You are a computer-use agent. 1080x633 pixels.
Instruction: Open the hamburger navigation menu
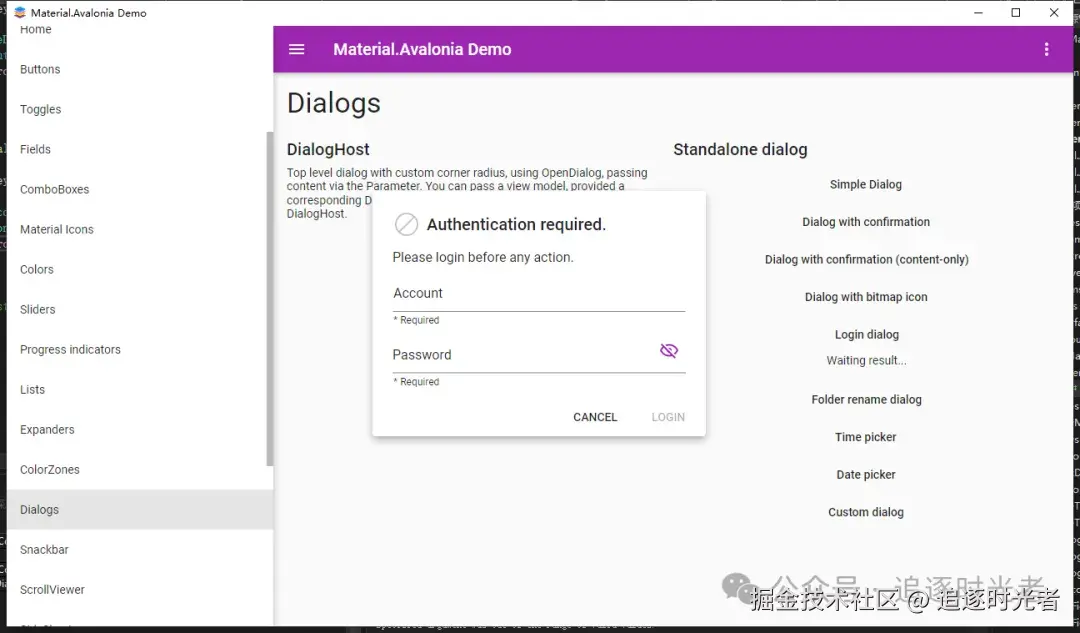point(296,50)
